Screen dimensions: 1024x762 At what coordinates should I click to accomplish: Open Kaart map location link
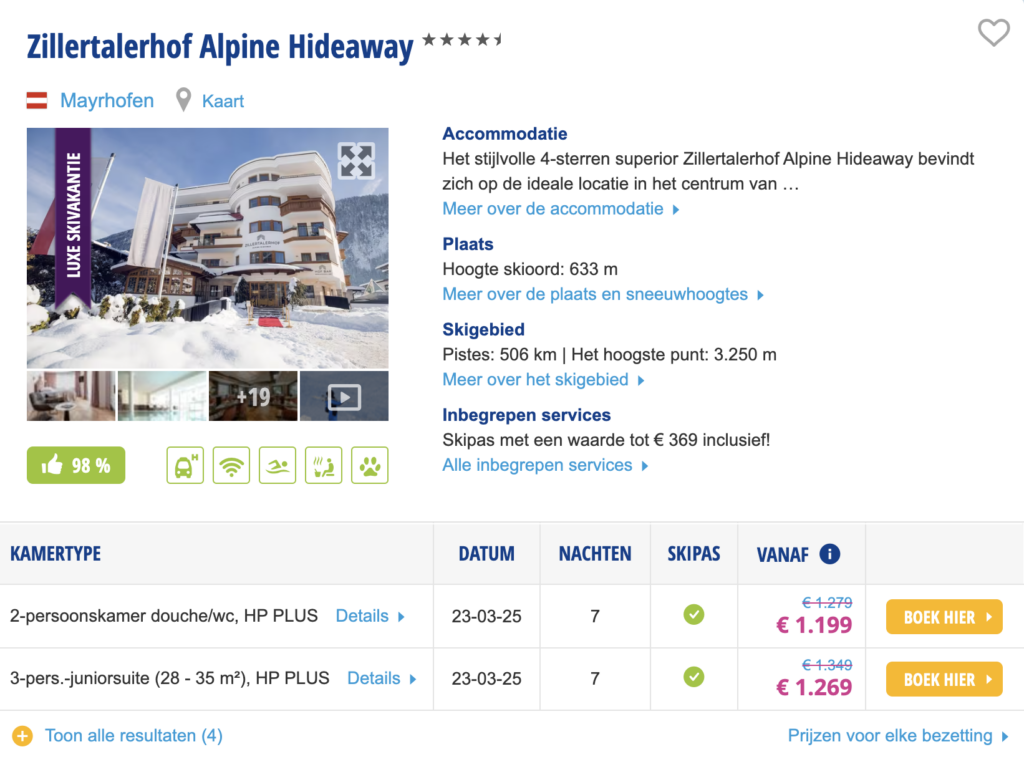[222, 101]
